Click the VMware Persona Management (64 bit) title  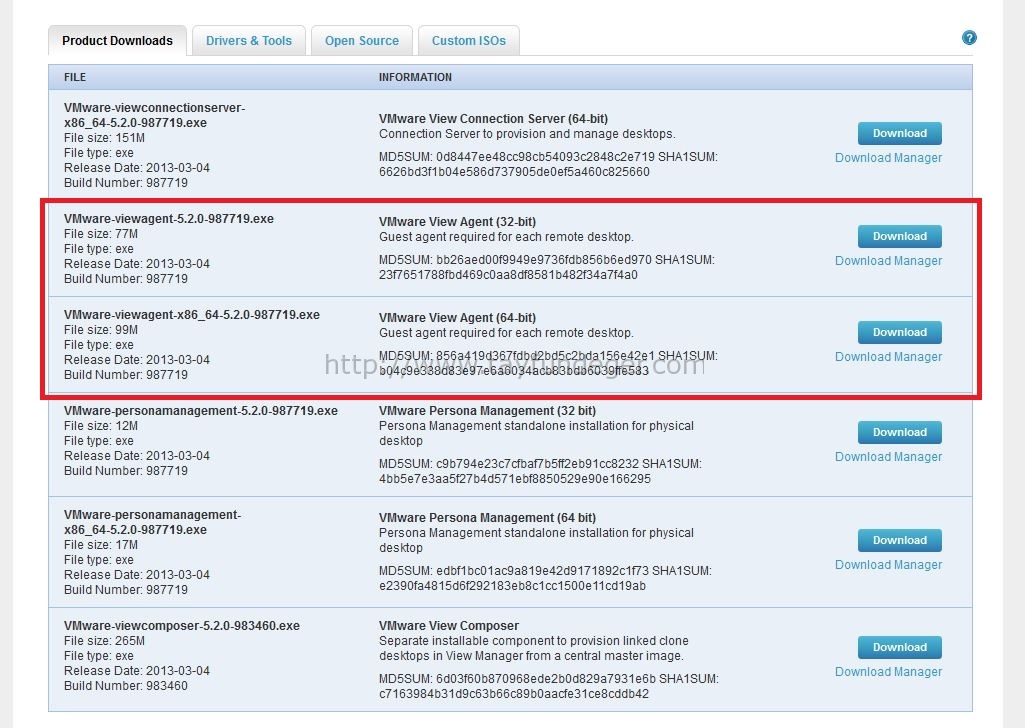[x=487, y=518]
